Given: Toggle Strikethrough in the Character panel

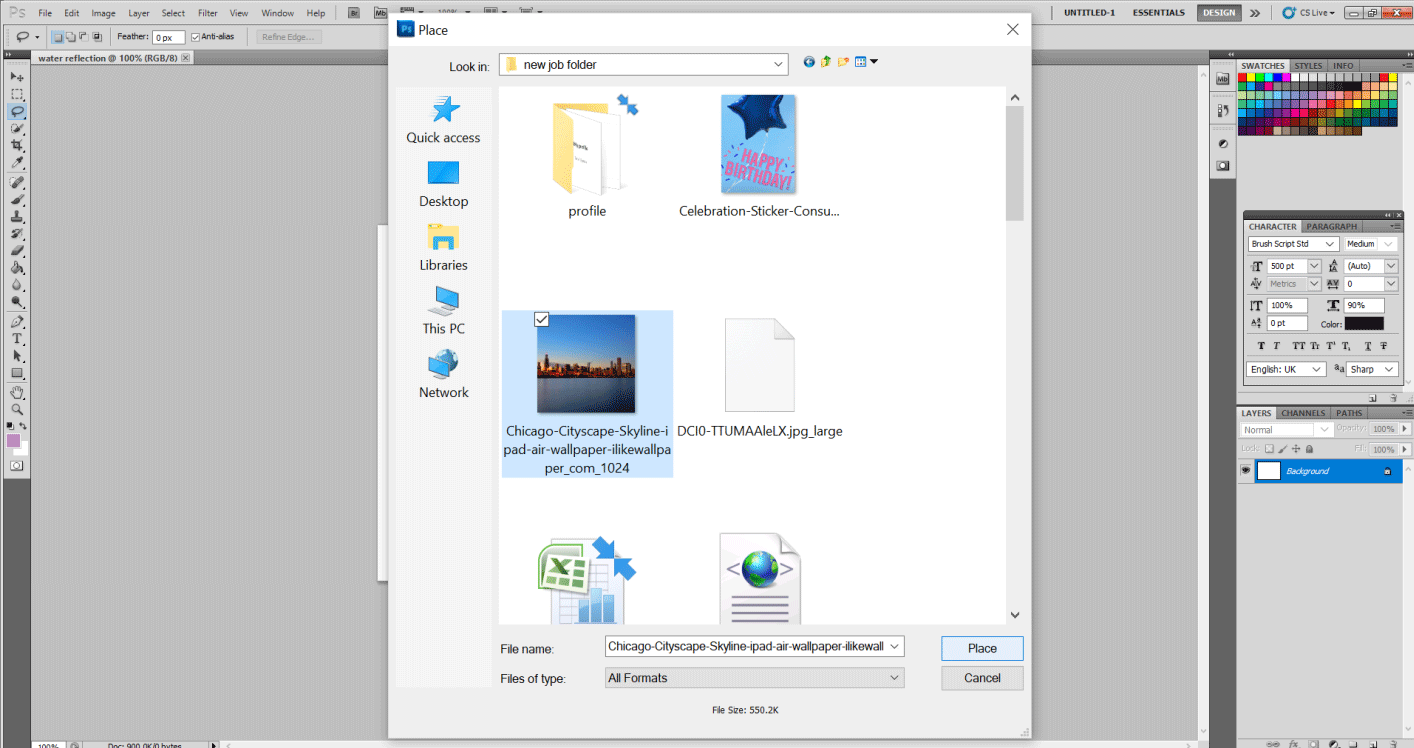Looking at the screenshot, I should point(1383,346).
